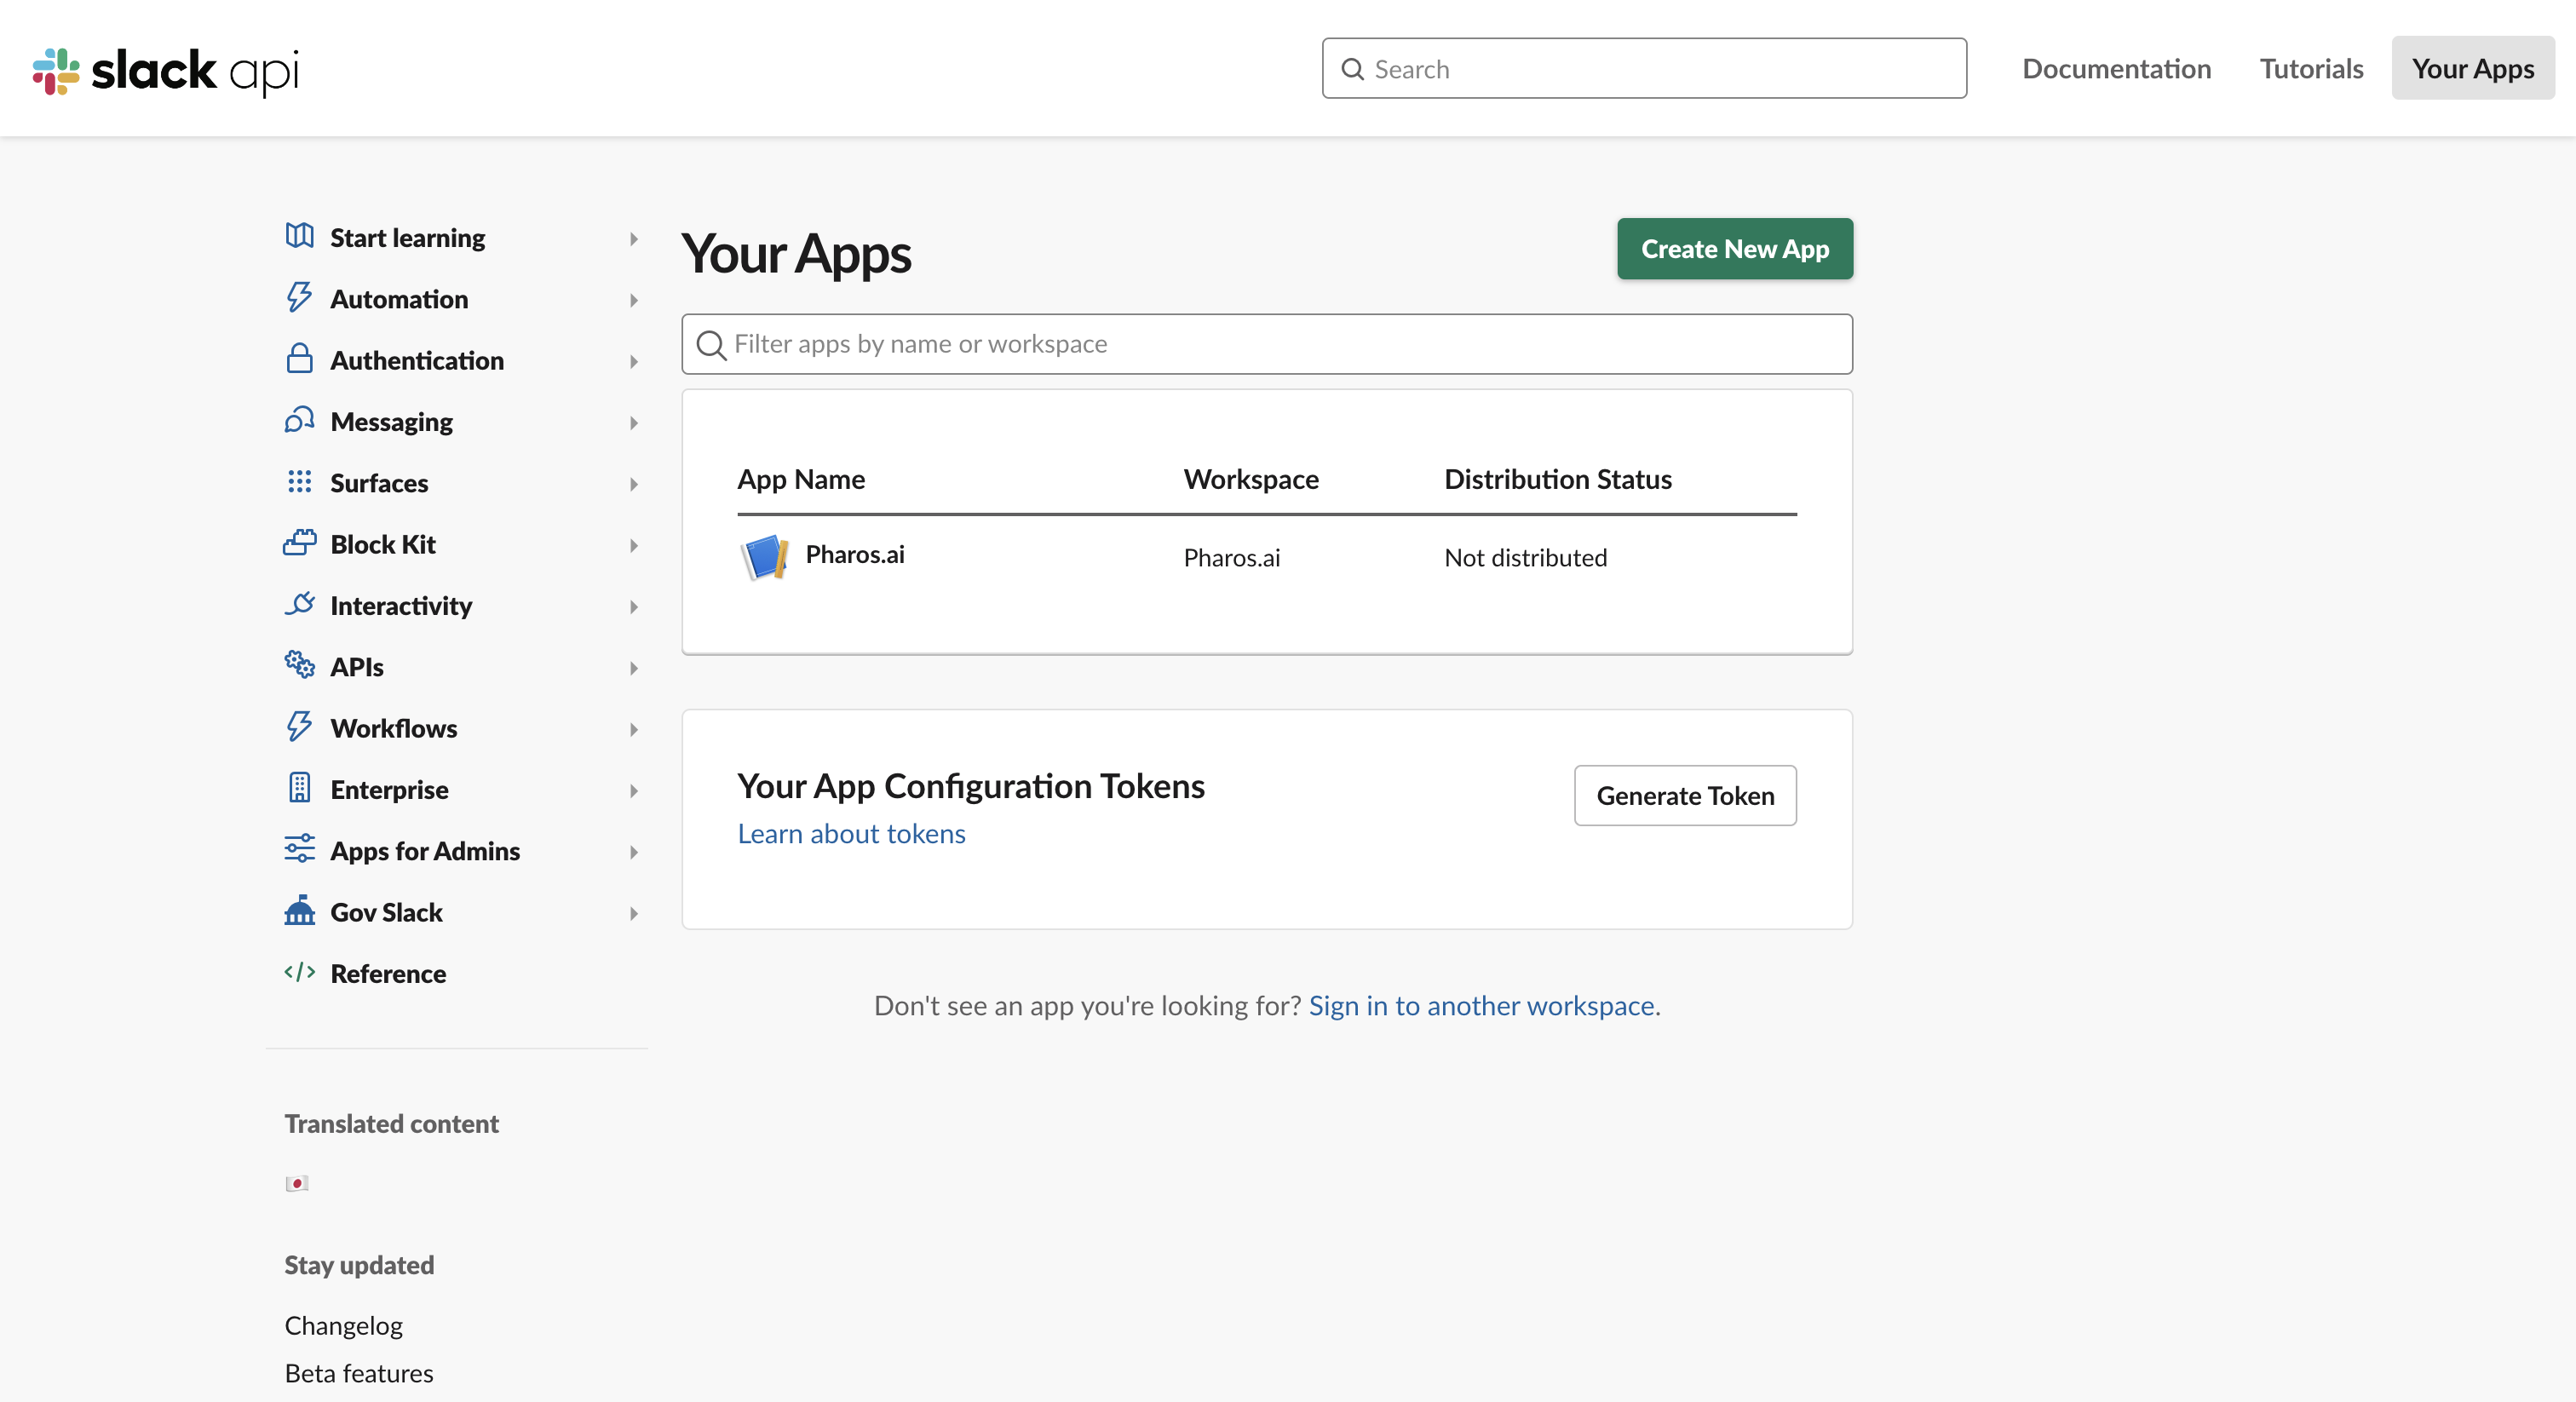Screen dimensions: 2576x1402
Task: Click the APIs gears icon
Action: click(299, 665)
